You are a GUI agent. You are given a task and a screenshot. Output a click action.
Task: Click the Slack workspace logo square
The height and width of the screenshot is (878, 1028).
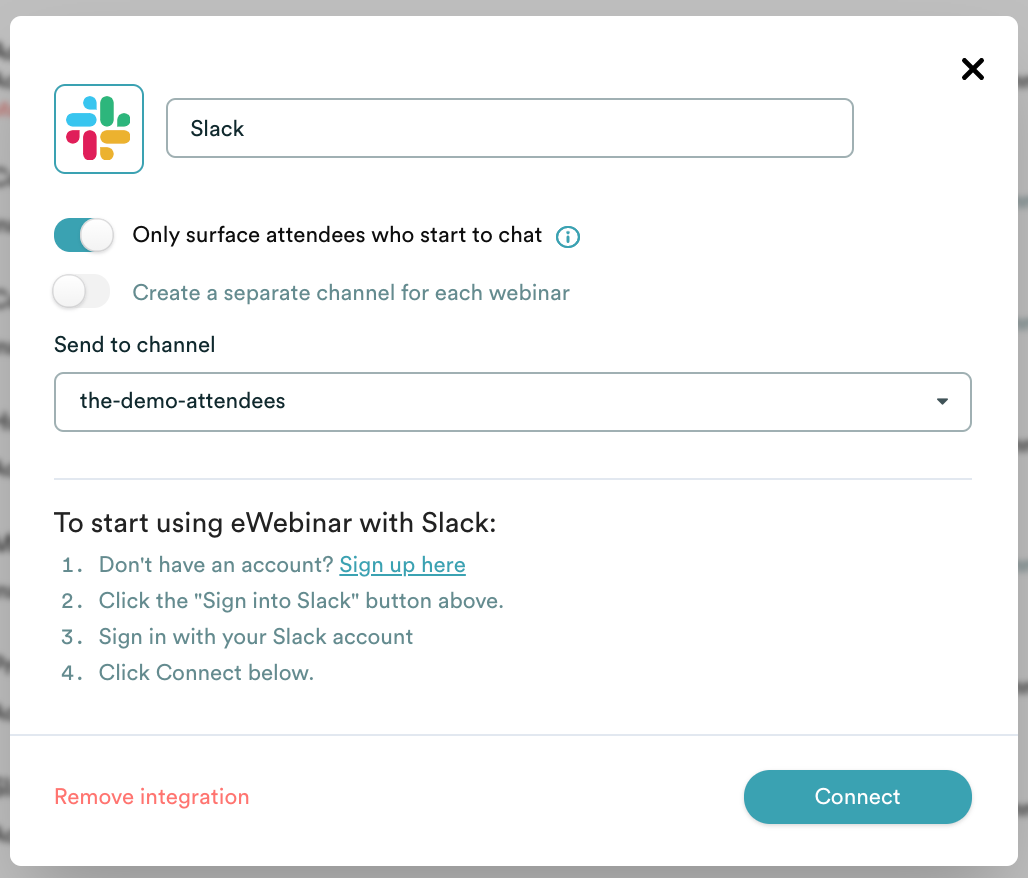click(x=98, y=128)
